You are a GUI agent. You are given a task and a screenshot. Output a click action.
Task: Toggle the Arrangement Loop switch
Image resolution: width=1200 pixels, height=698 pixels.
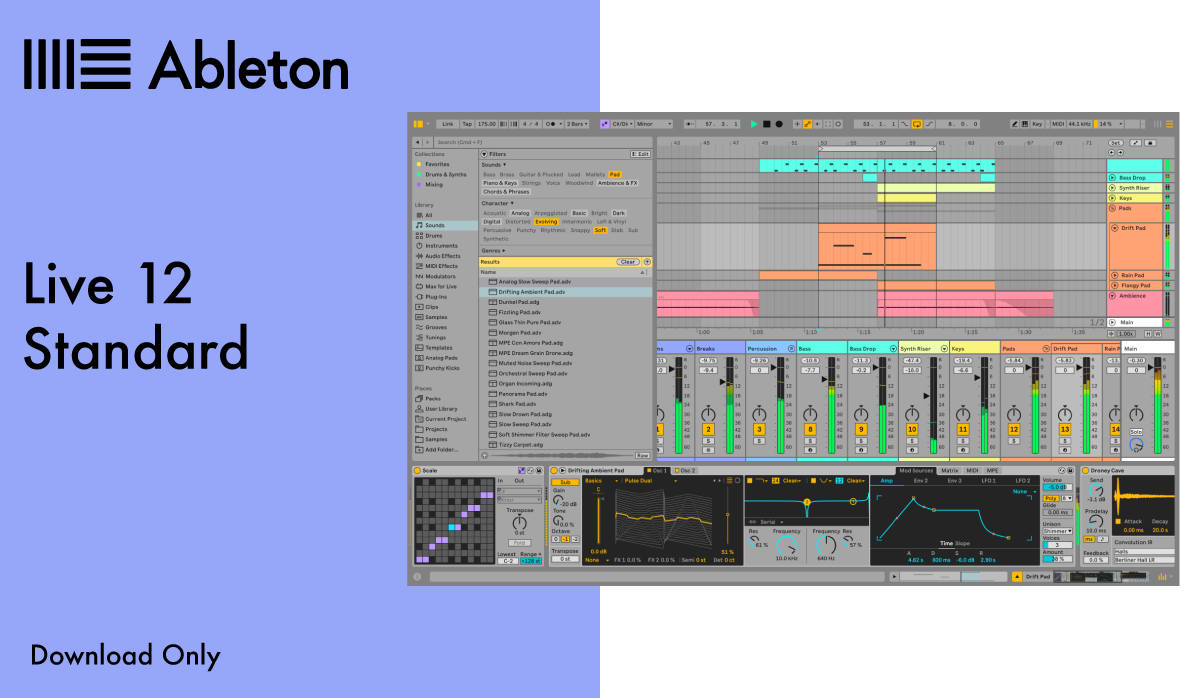(x=916, y=124)
